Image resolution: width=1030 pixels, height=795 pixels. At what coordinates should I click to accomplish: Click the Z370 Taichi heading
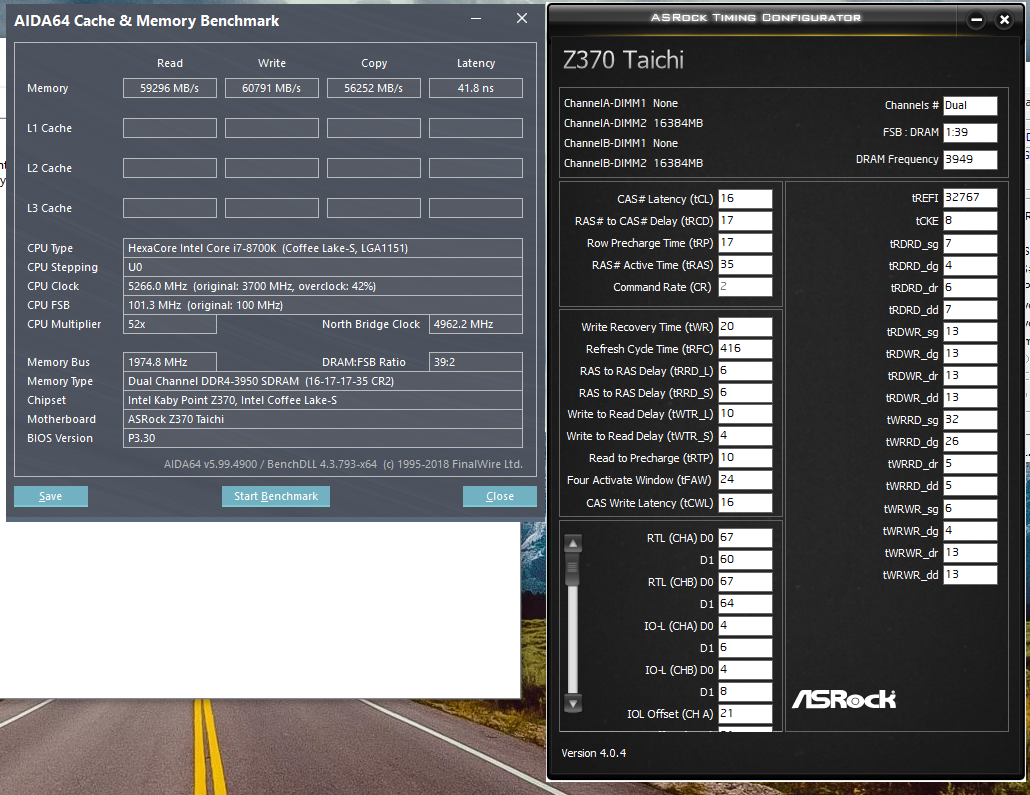point(623,60)
